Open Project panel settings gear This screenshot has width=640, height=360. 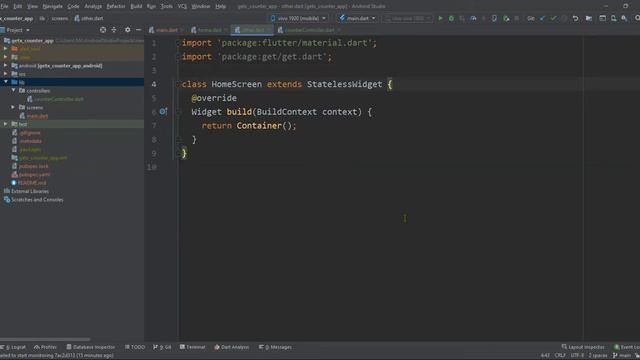pyautogui.click(x=128, y=30)
